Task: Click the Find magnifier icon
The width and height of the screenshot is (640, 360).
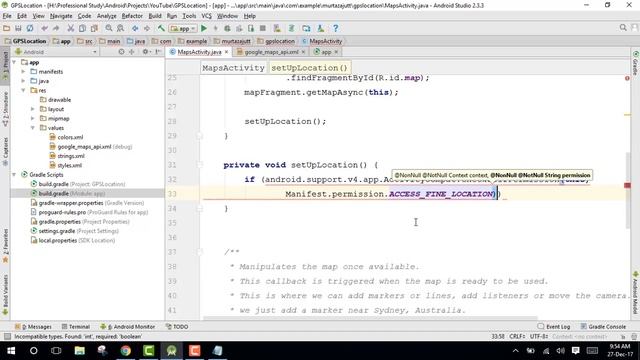Action: 109,29
